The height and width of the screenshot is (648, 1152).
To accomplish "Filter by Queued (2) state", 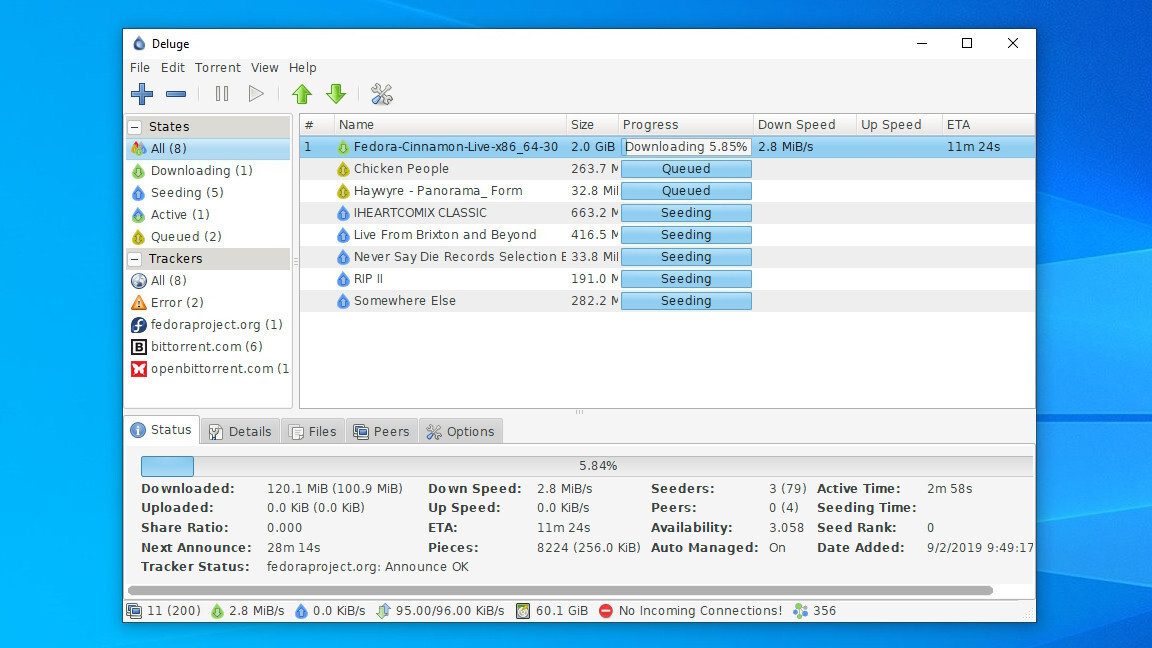I will (x=209, y=237).
